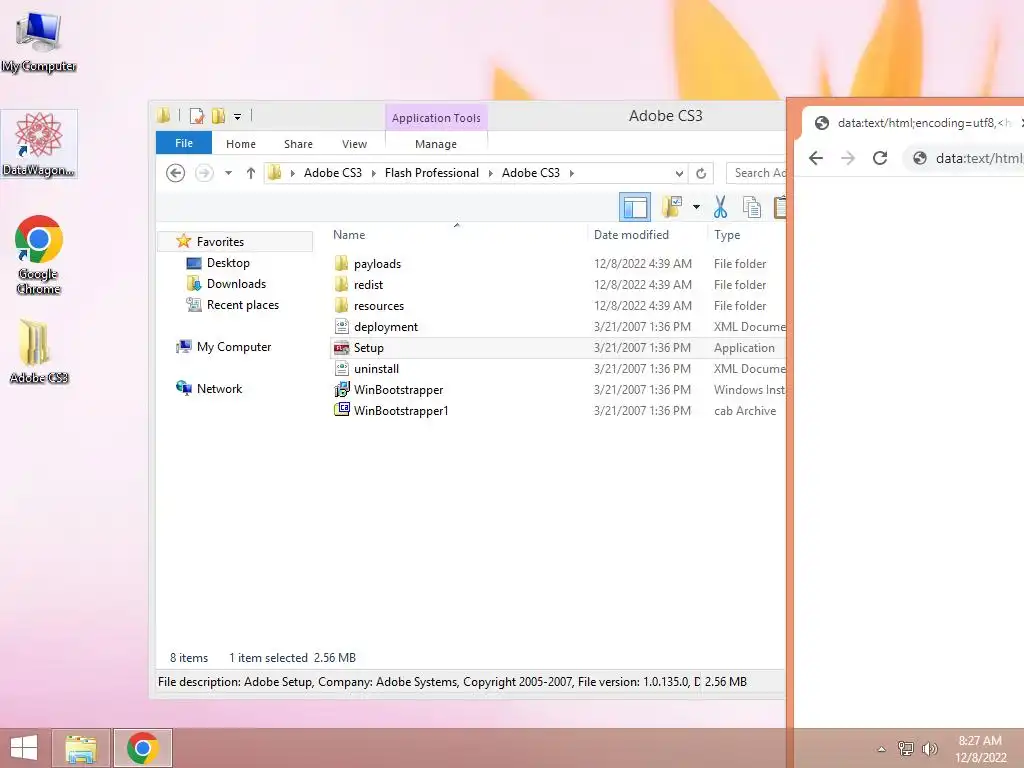Select the Application Tools contextual tab

[436, 118]
